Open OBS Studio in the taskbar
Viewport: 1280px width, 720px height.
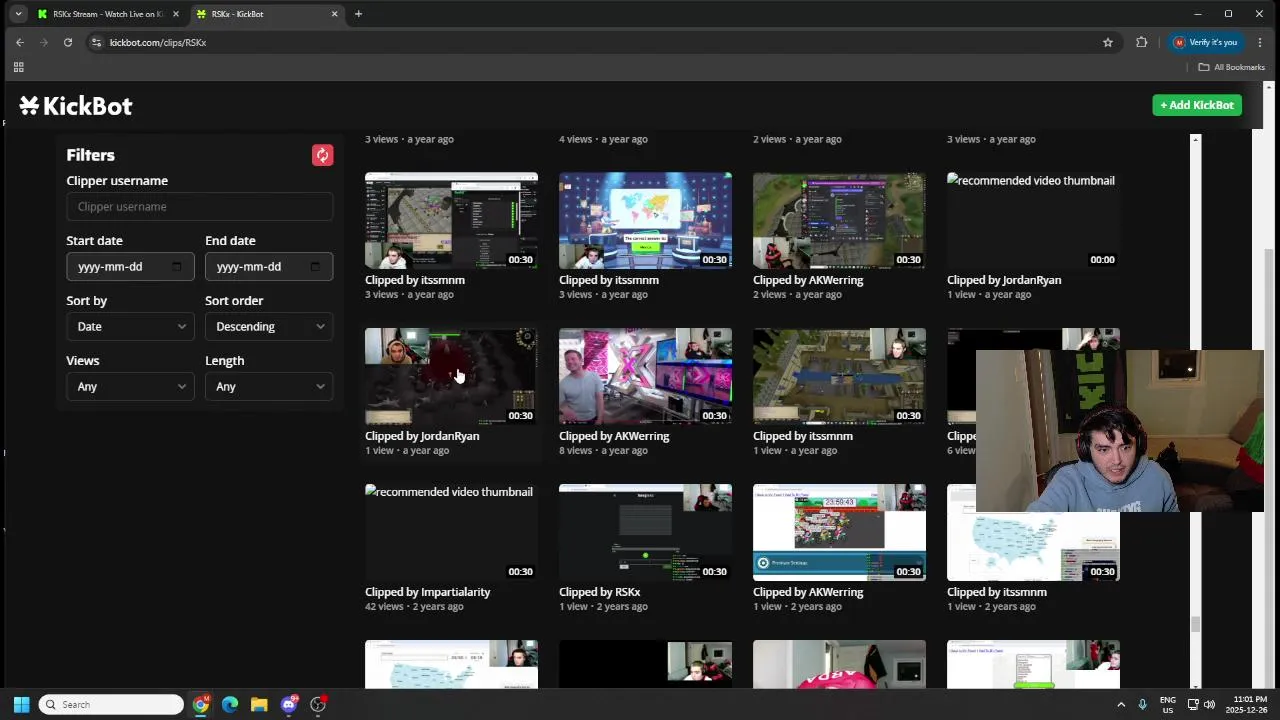coord(318,705)
